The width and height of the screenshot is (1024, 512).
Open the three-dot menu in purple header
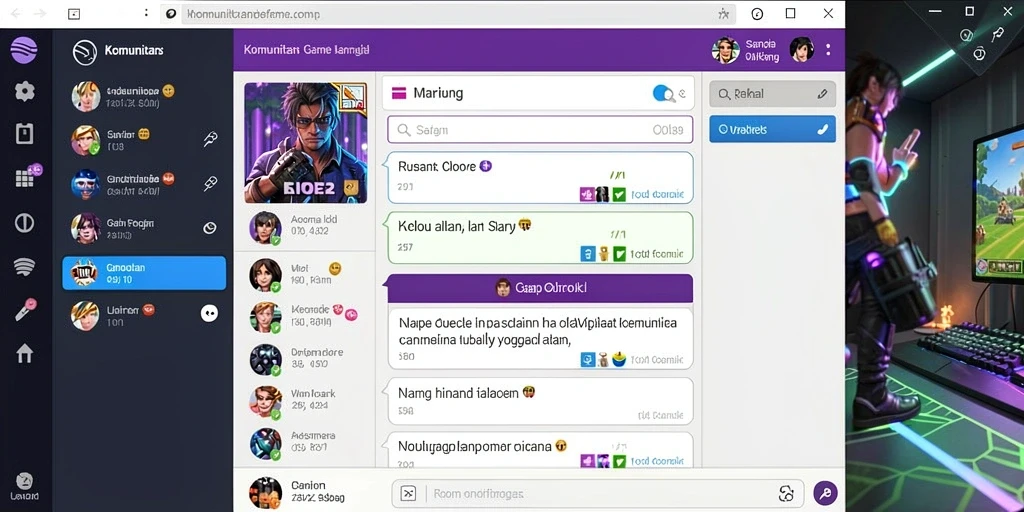[x=828, y=50]
